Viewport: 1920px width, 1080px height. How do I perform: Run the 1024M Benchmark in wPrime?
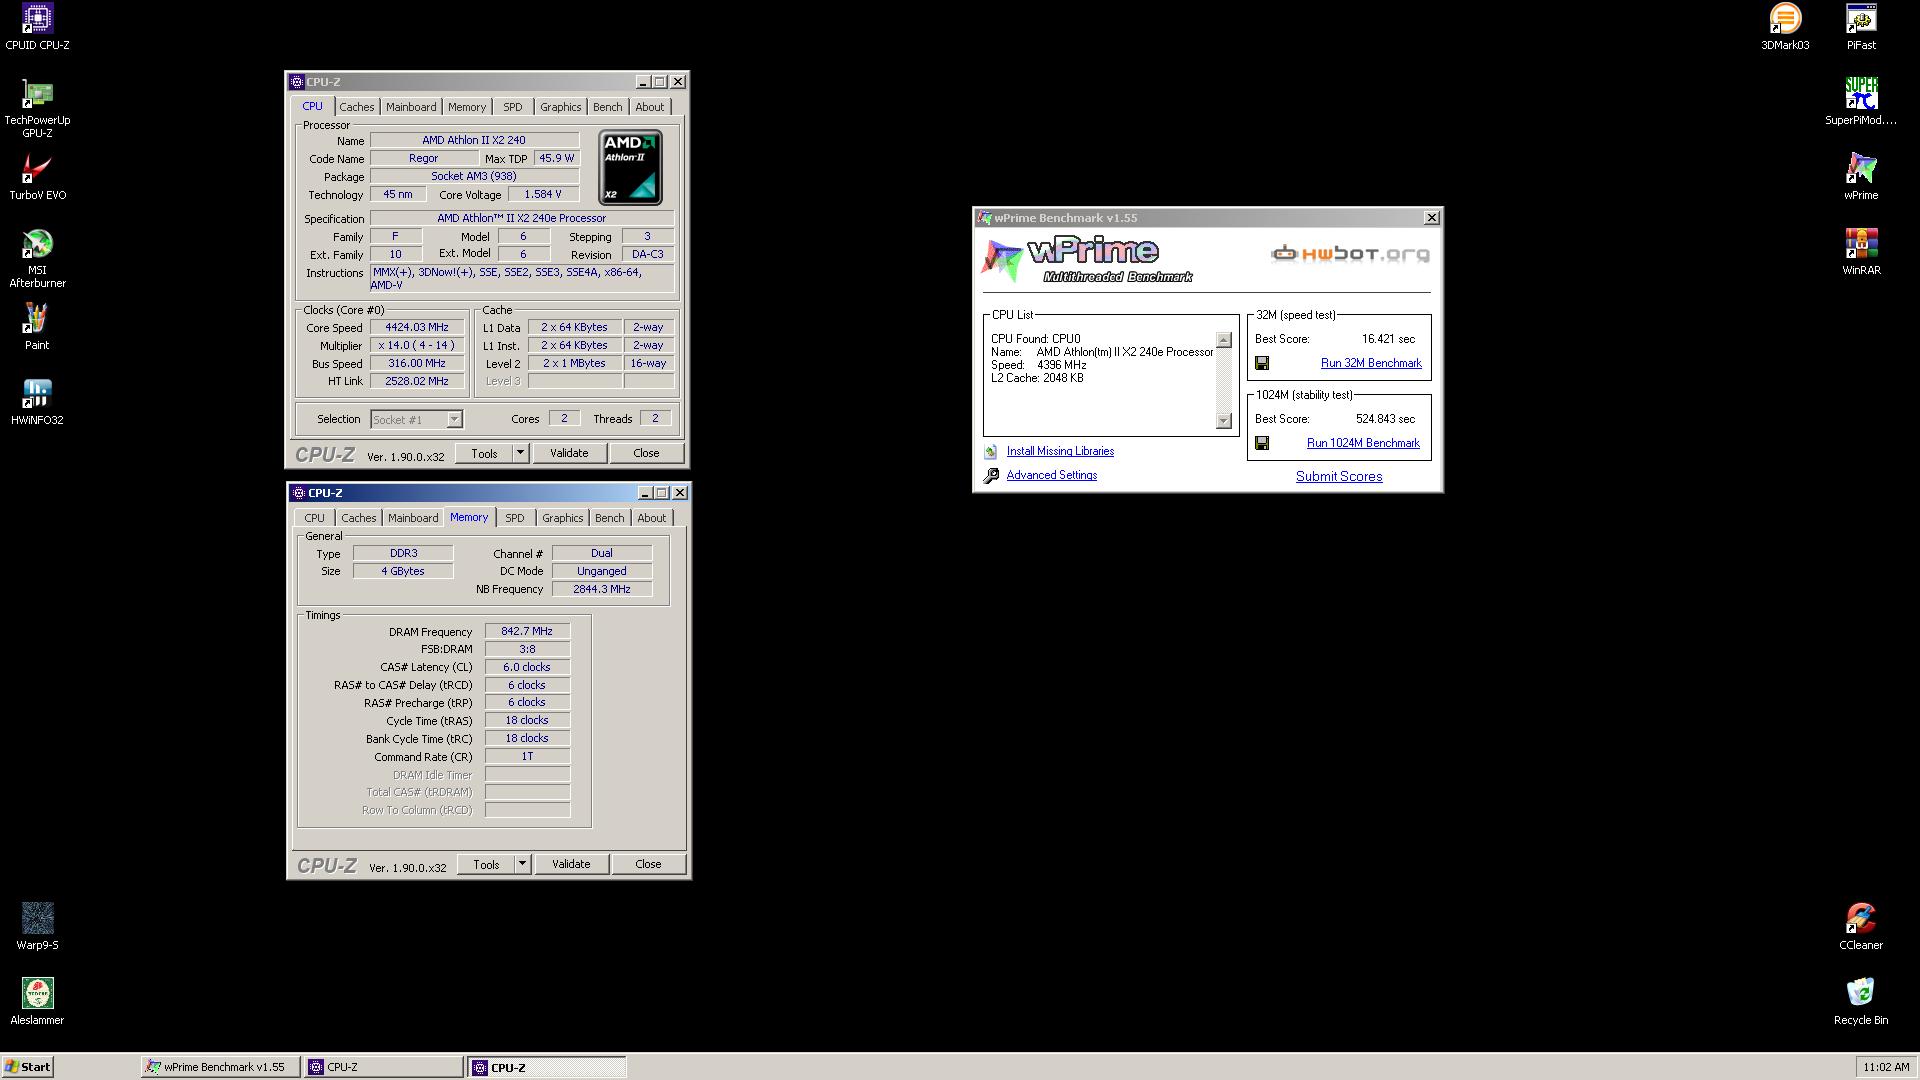tap(1363, 443)
